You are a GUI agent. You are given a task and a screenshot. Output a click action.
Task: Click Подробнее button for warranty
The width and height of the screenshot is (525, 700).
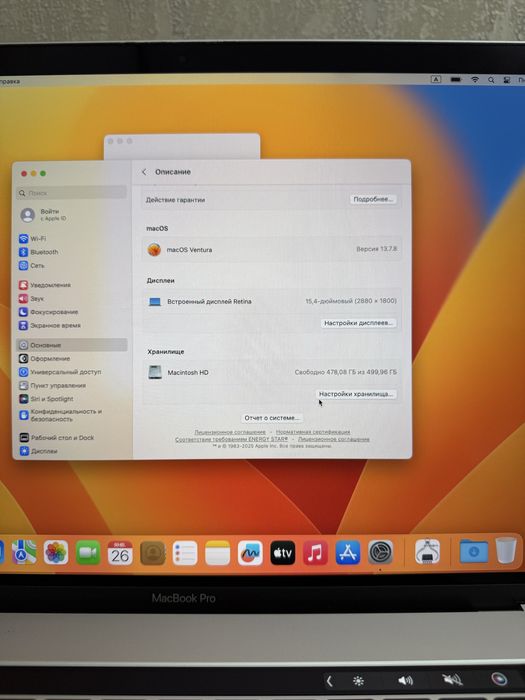pos(373,199)
